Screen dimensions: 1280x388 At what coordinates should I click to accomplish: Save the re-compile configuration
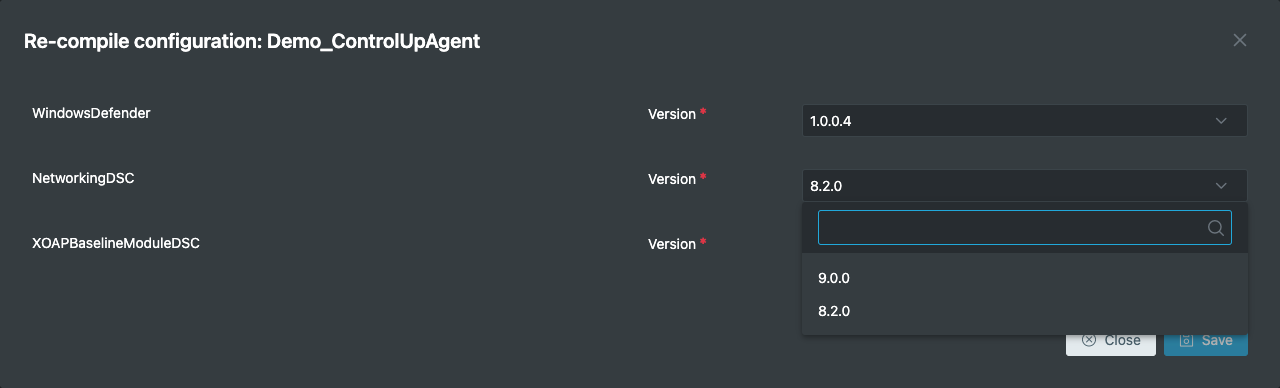tap(1205, 340)
